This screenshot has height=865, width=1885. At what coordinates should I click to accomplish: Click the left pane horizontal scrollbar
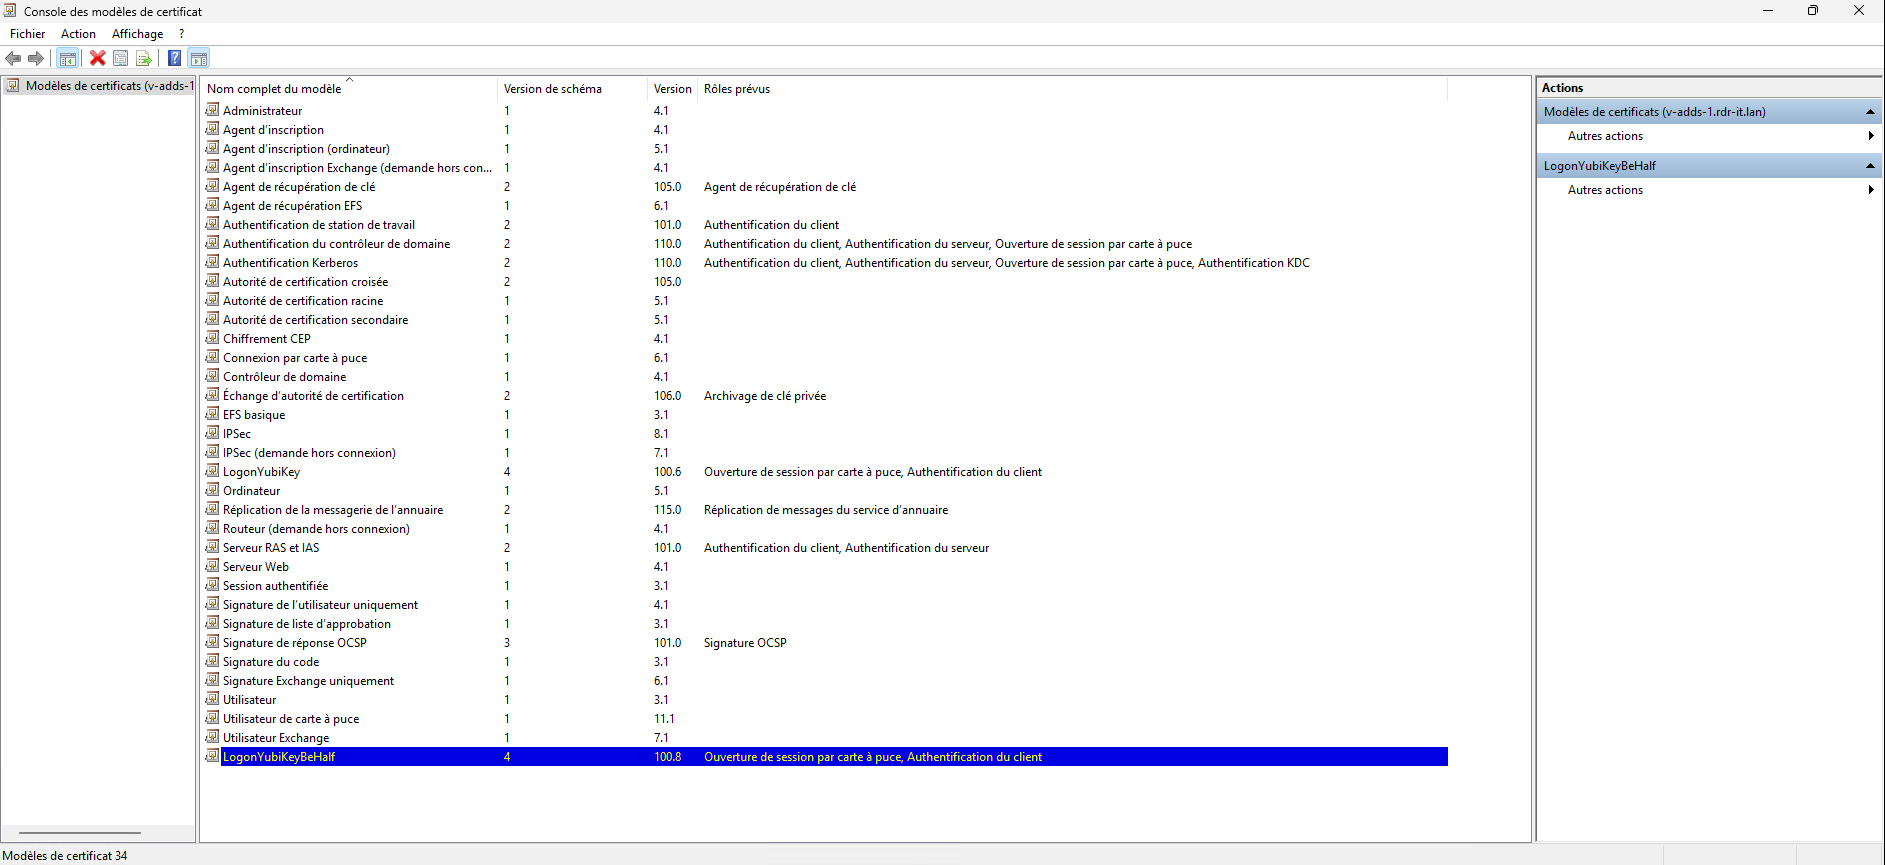(x=80, y=832)
